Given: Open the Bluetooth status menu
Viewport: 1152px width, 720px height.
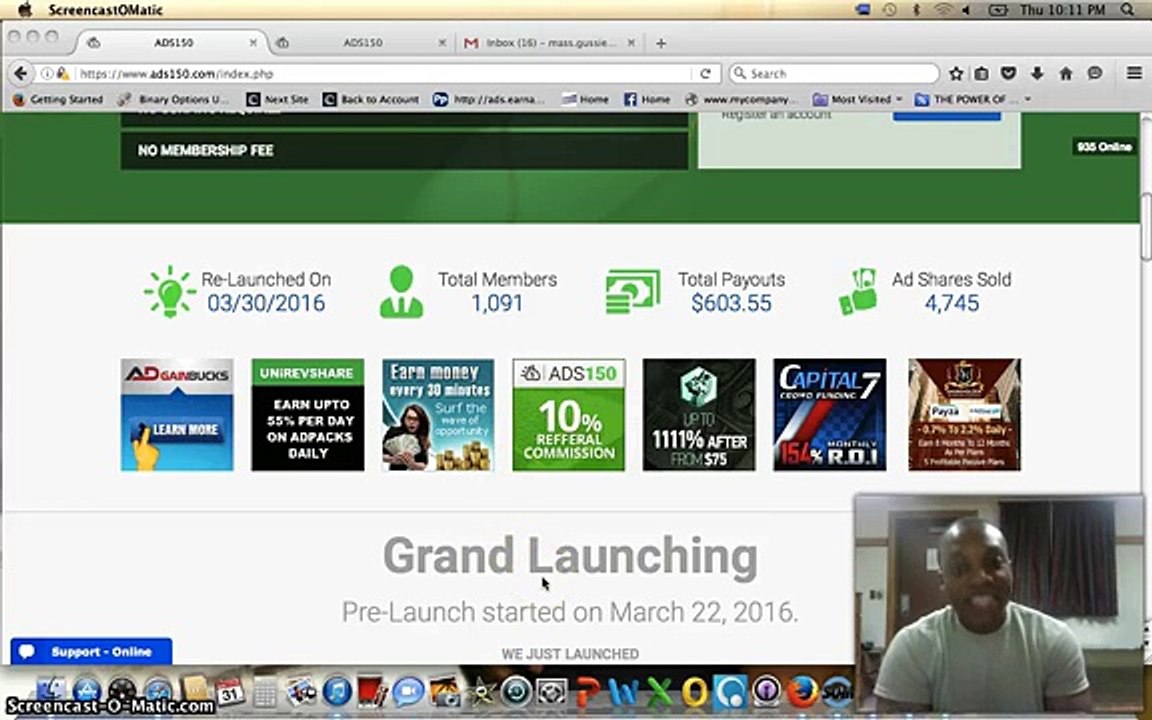Looking at the screenshot, I should point(916,10).
